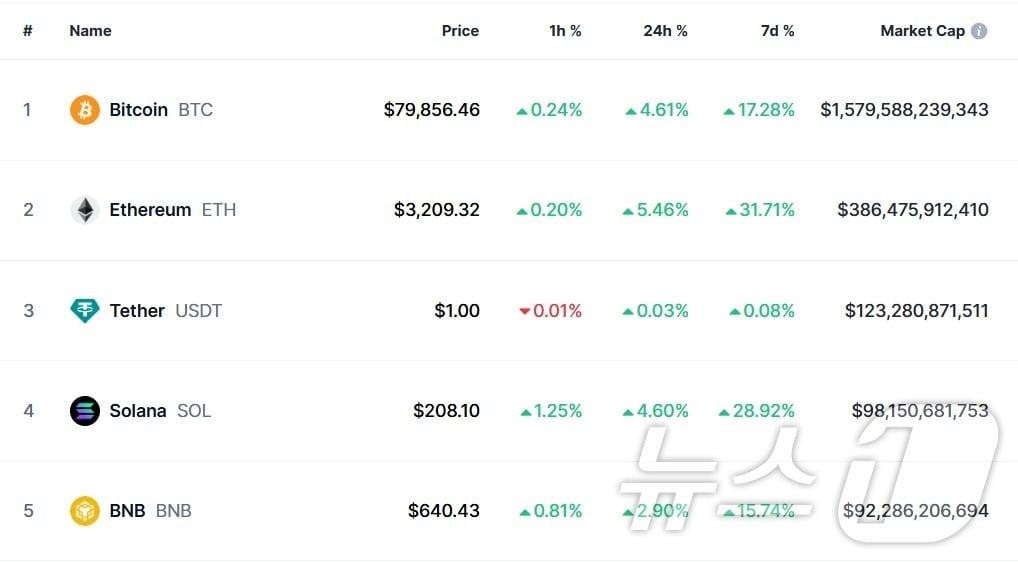Click the Tether logo icon

click(85, 311)
